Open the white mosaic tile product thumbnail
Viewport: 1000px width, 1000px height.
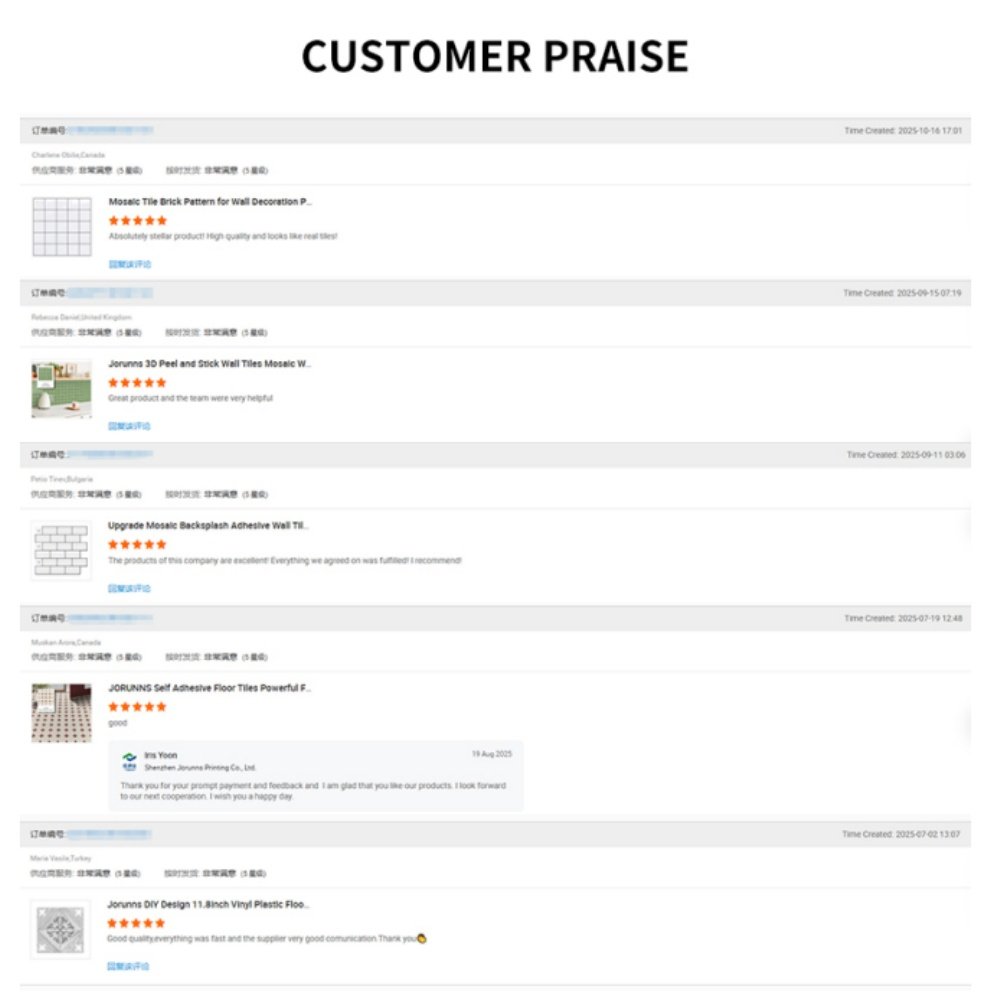61,226
